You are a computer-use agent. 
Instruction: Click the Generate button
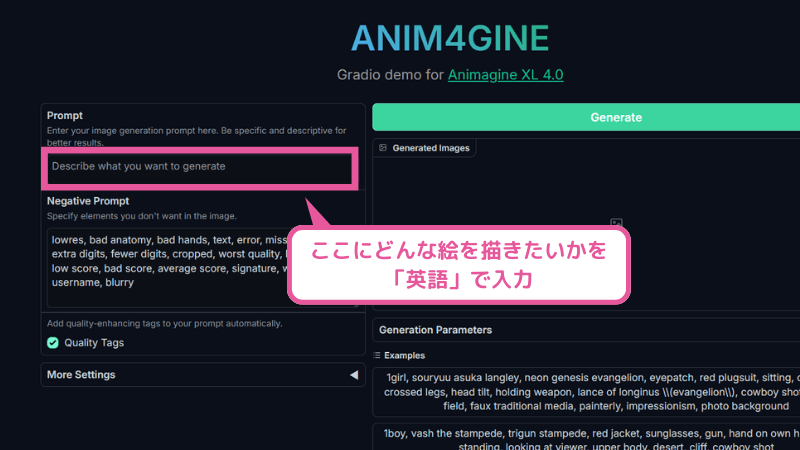(586, 117)
